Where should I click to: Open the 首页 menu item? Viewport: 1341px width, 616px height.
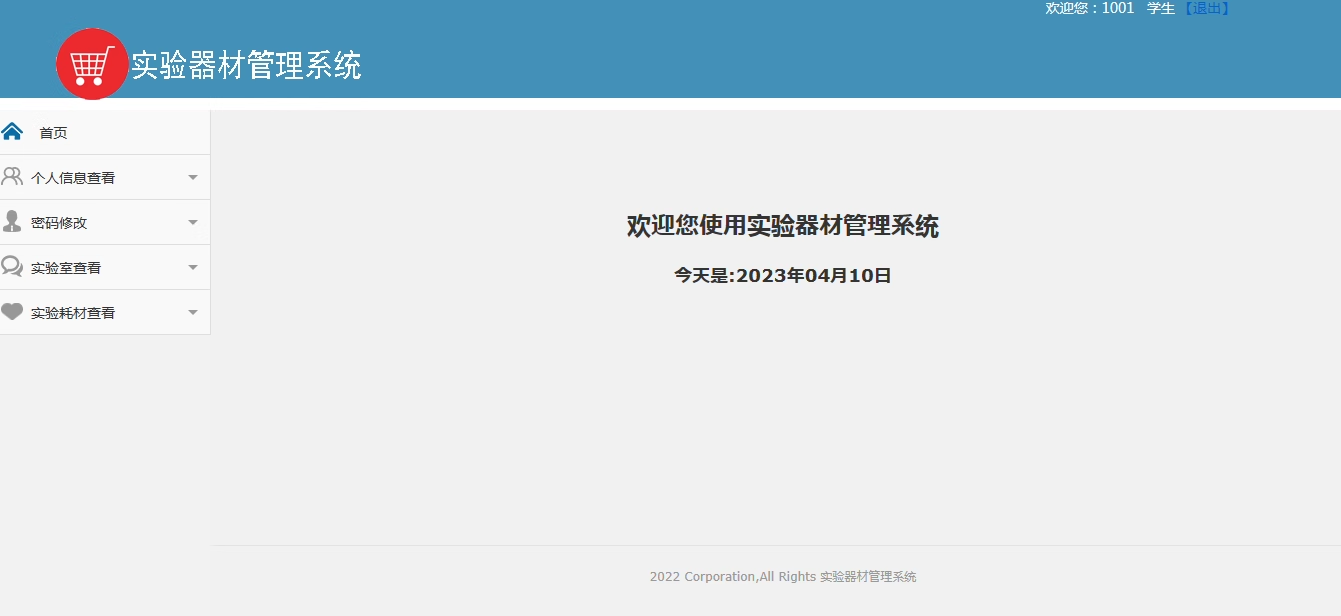coord(53,133)
